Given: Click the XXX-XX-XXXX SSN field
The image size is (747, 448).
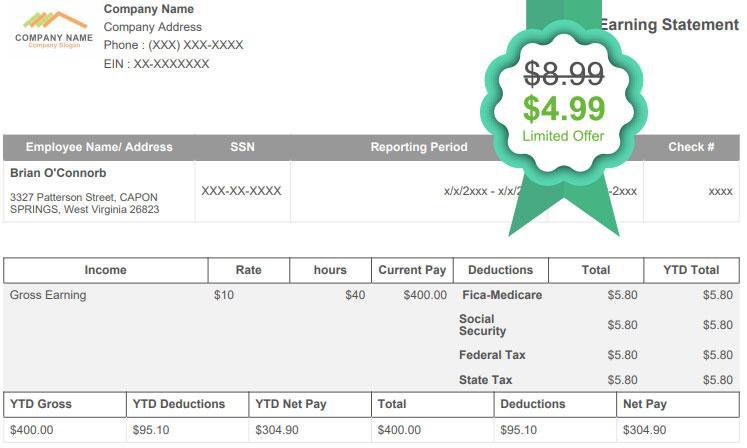Looking at the screenshot, I should (x=241, y=191).
